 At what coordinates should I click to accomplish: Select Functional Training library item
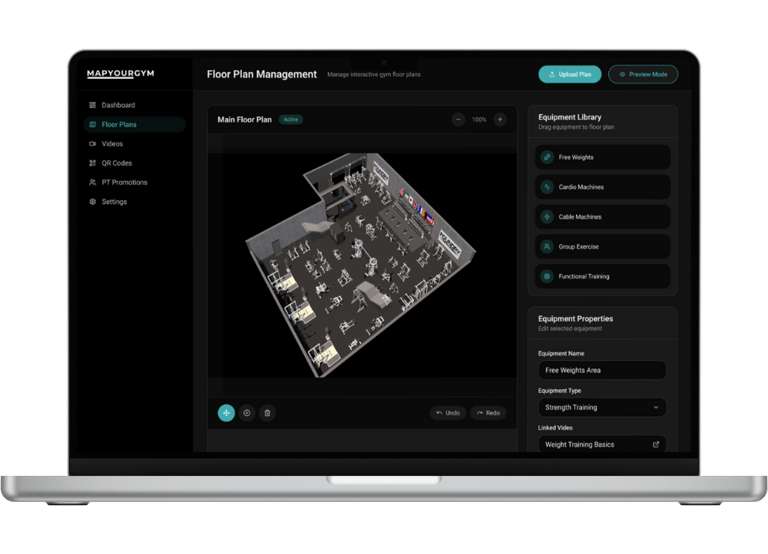pyautogui.click(x=602, y=276)
